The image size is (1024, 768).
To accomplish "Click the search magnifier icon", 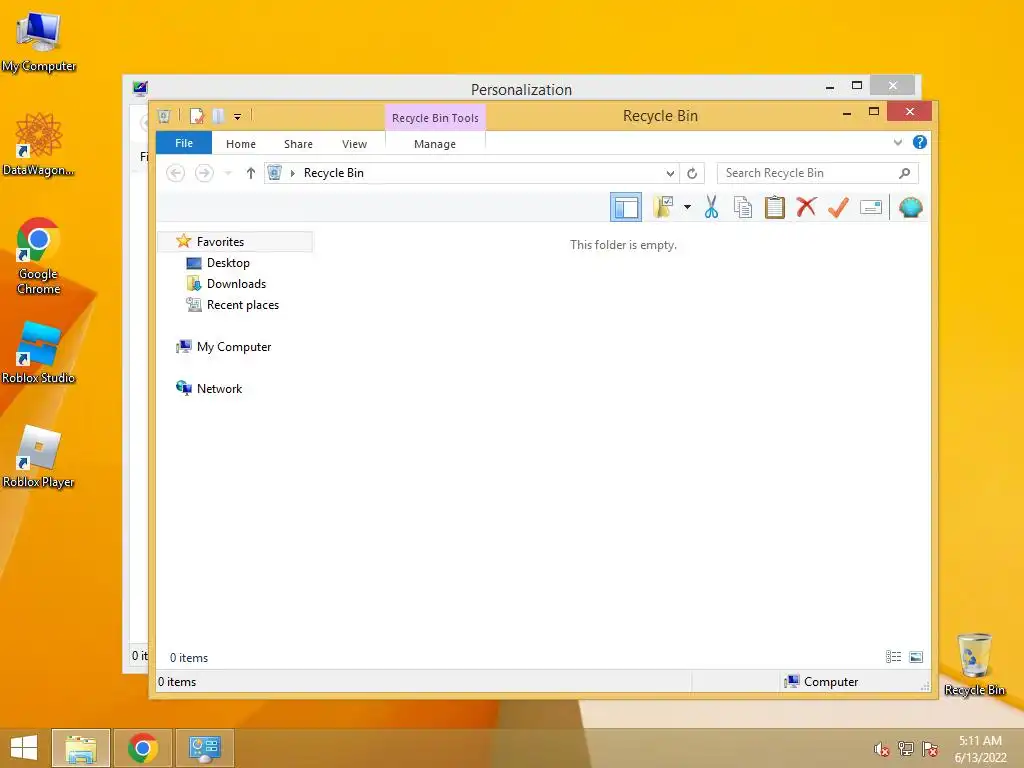I will click(x=904, y=173).
